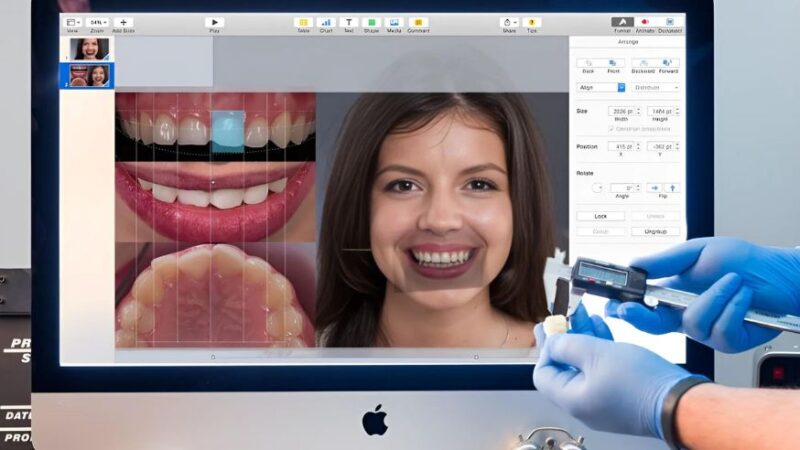Viewport: 800px width, 450px height.
Task: Add a Comment
Action: pos(418,22)
